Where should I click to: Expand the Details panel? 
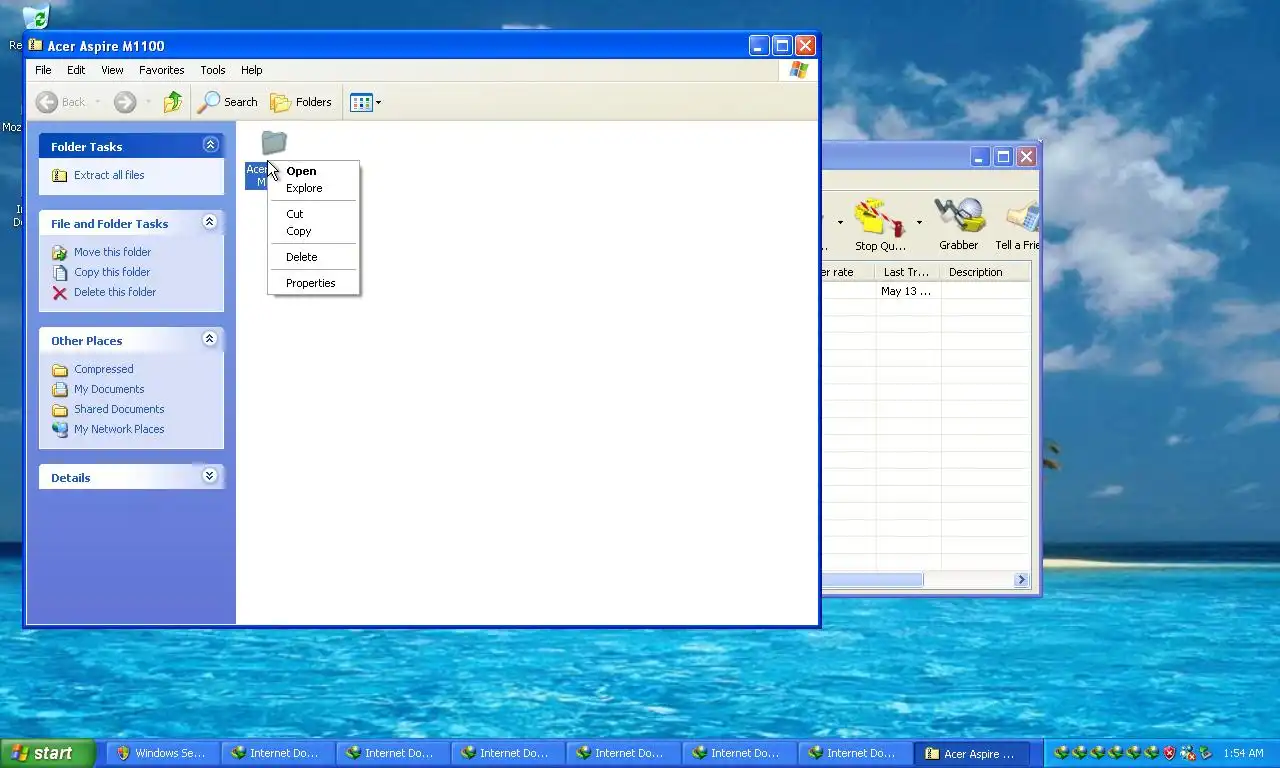tap(209, 476)
